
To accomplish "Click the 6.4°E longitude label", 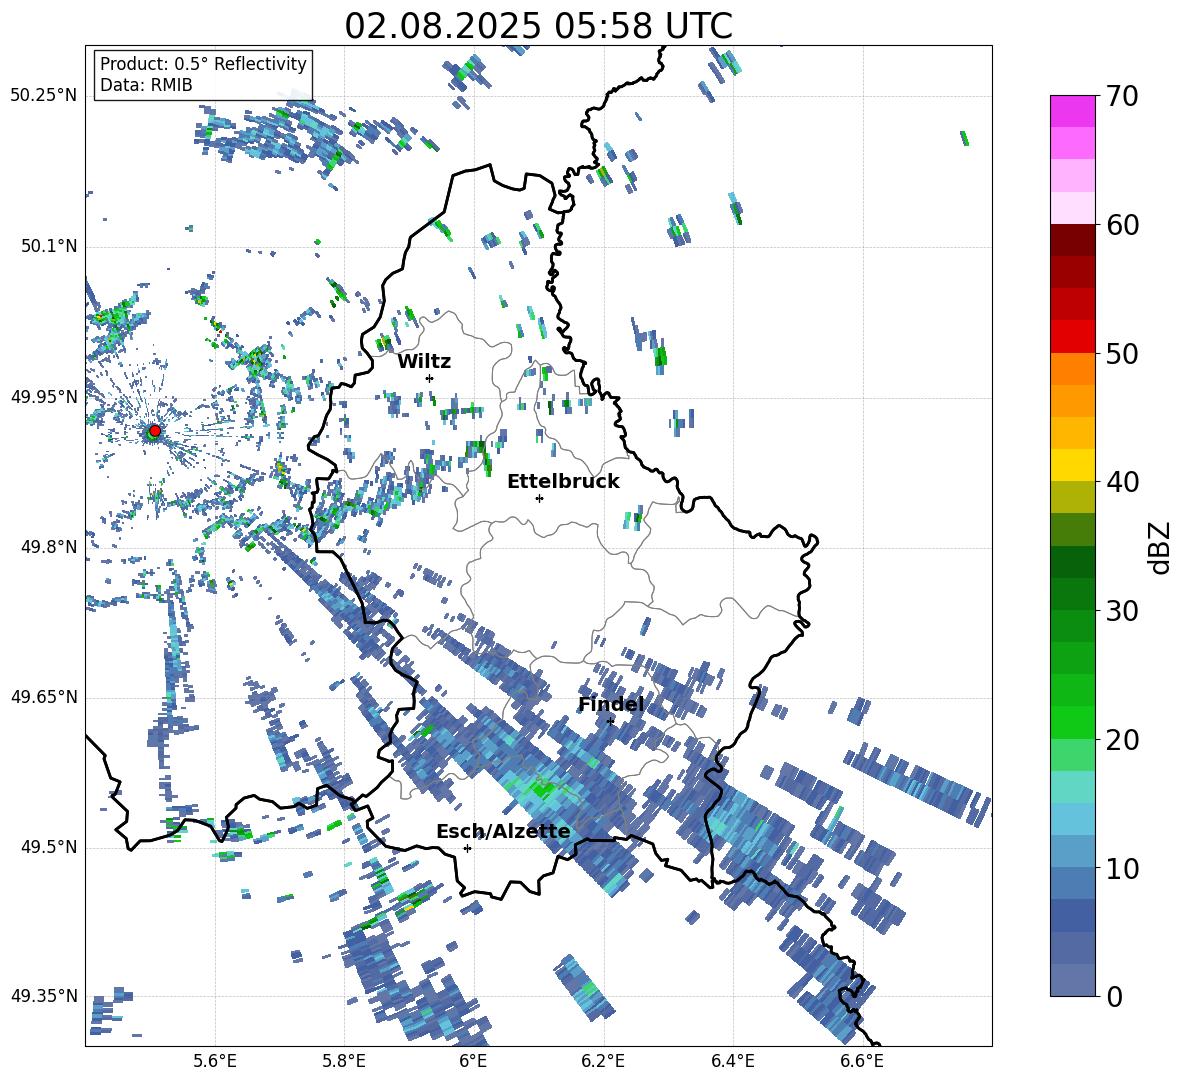I will click(732, 1061).
